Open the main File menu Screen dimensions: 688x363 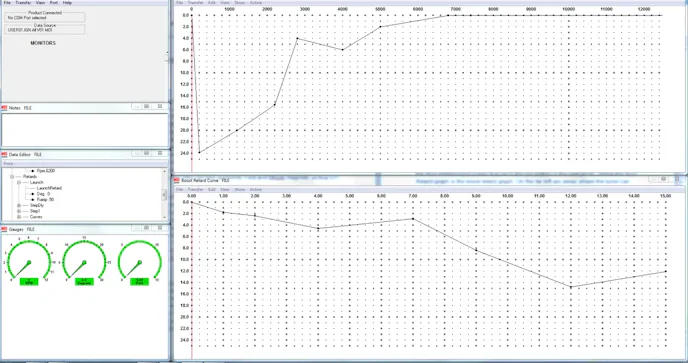coord(7,3)
